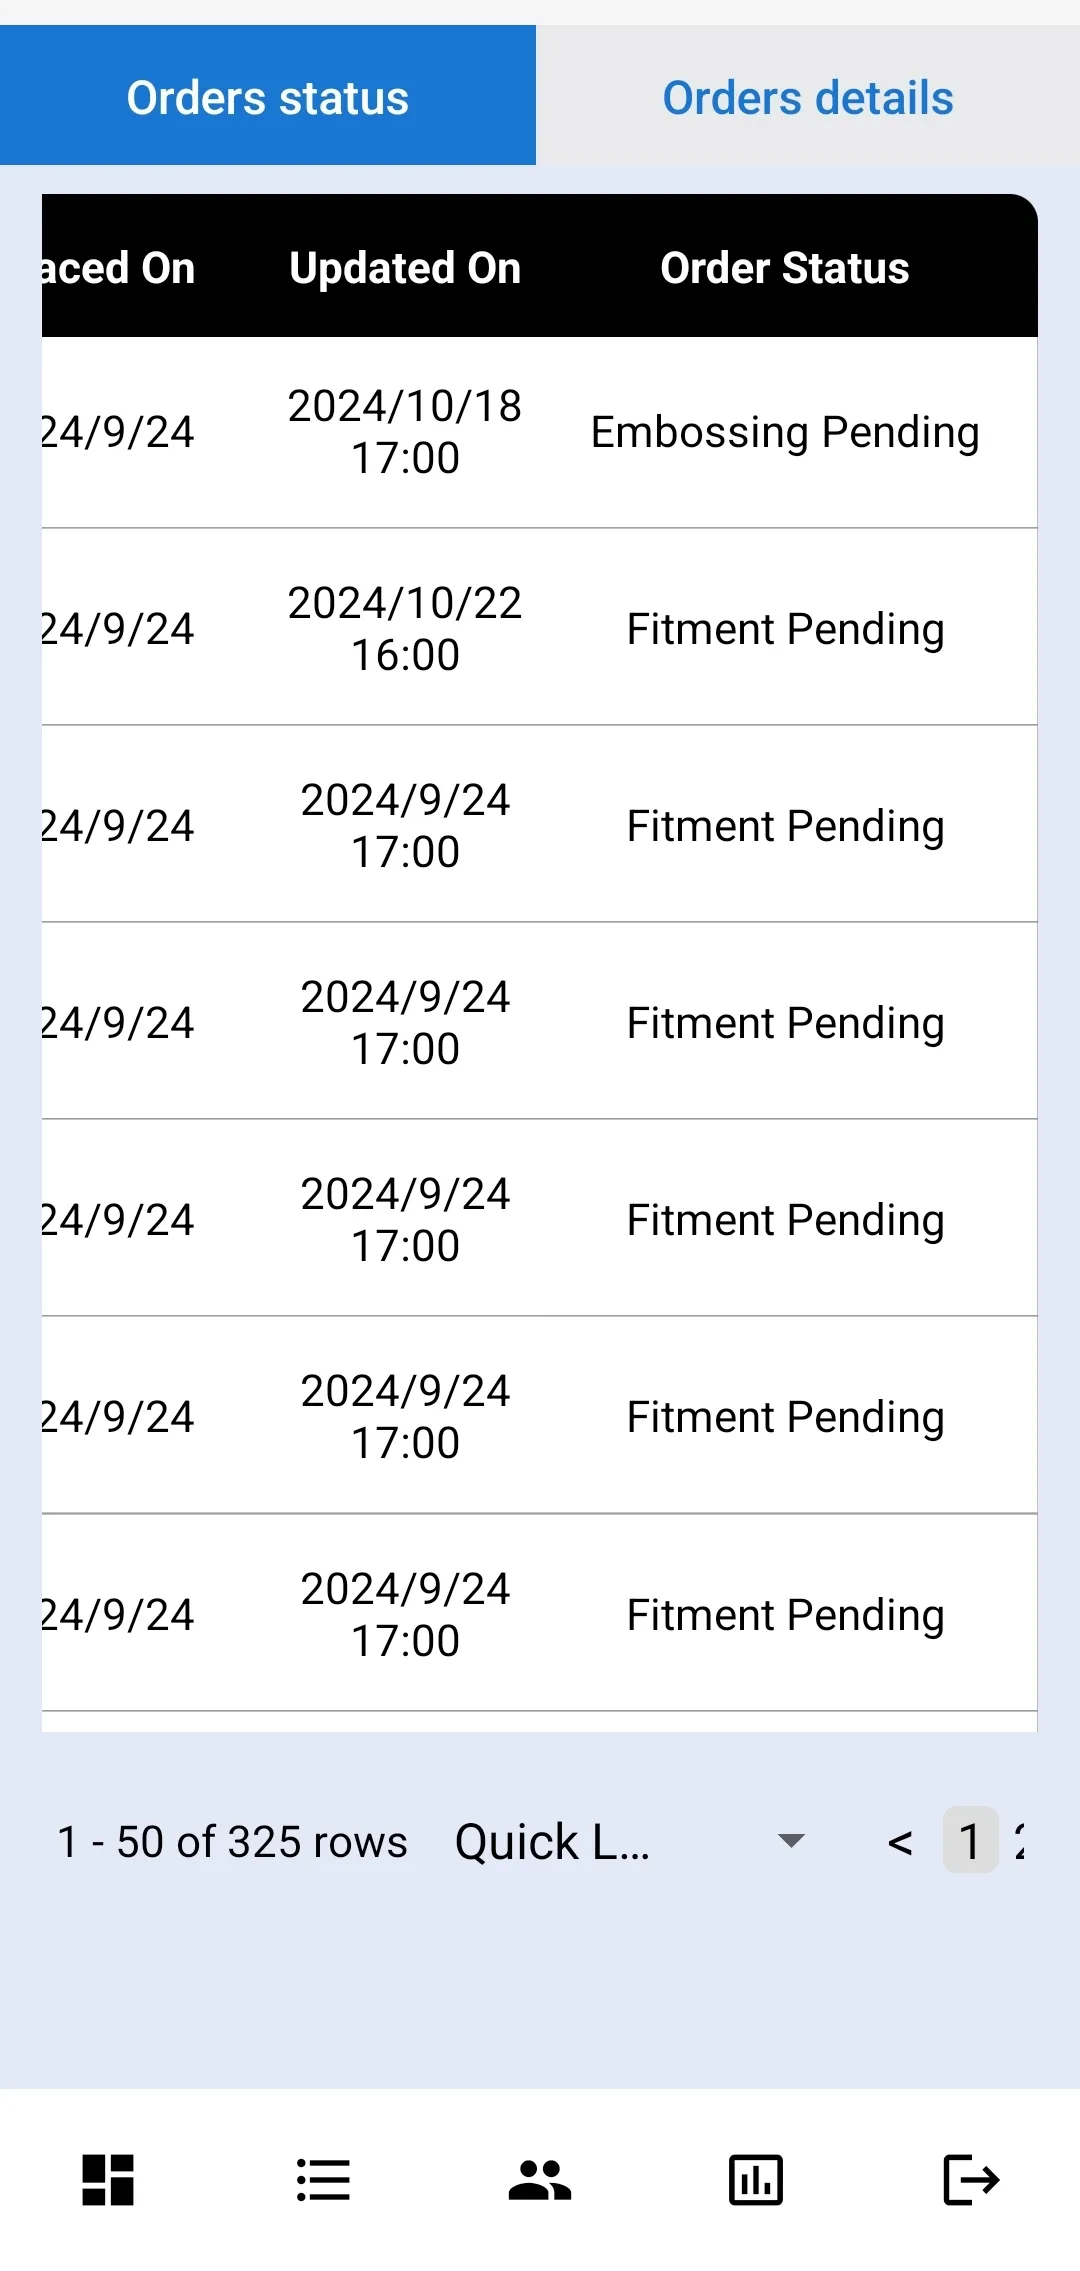This screenshot has height=2271, width=1080.
Task: Click the 2024/10/18 17:00 updated cell
Action: 405,432
